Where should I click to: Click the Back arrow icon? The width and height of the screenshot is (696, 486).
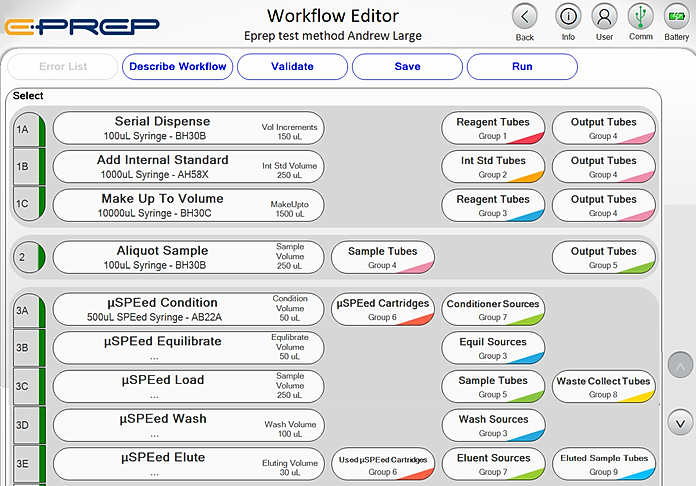coord(525,17)
